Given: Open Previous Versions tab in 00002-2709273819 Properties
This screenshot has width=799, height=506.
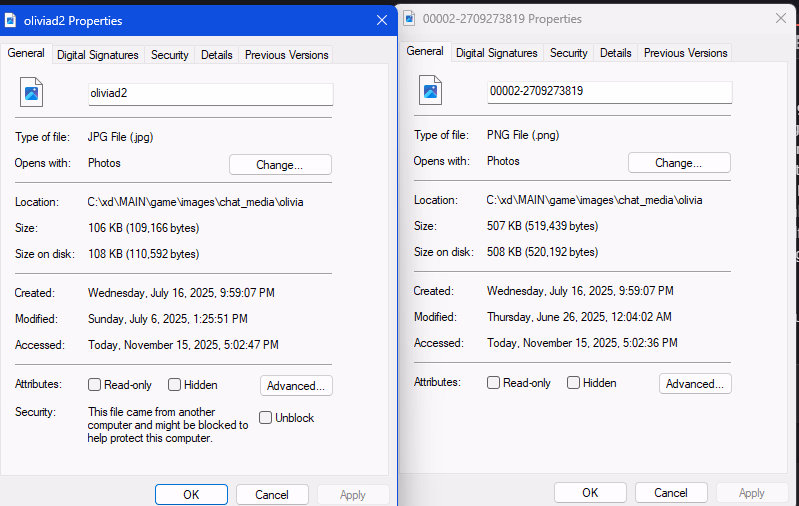Looking at the screenshot, I should 685,53.
